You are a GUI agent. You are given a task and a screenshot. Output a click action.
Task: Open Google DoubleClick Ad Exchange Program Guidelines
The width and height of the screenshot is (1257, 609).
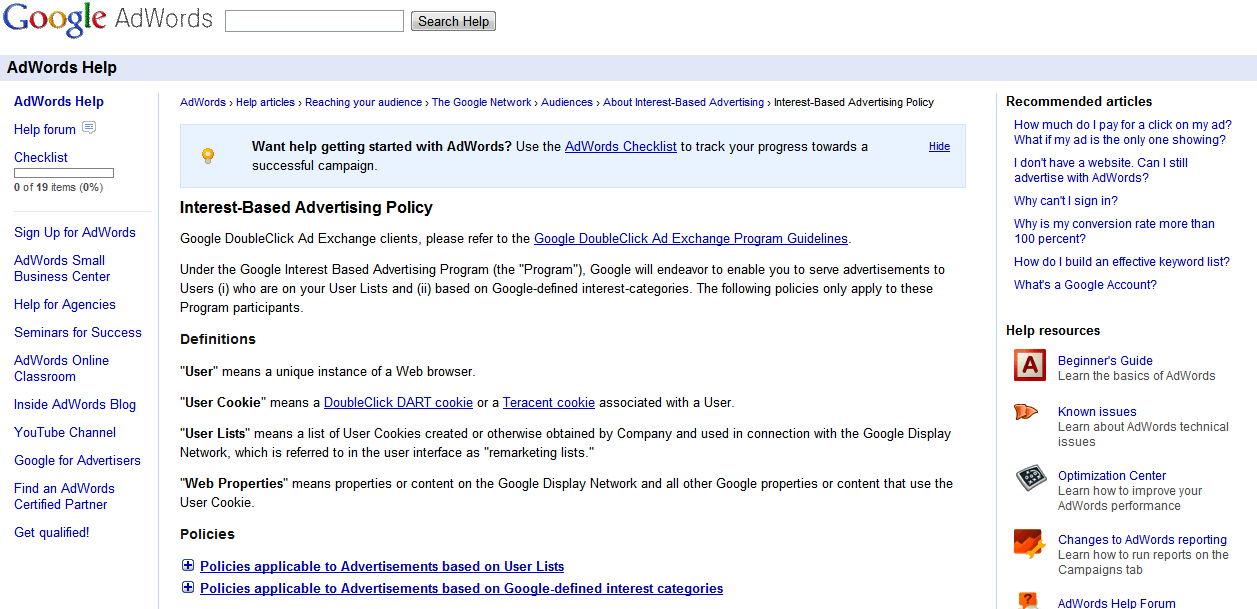[691, 238]
